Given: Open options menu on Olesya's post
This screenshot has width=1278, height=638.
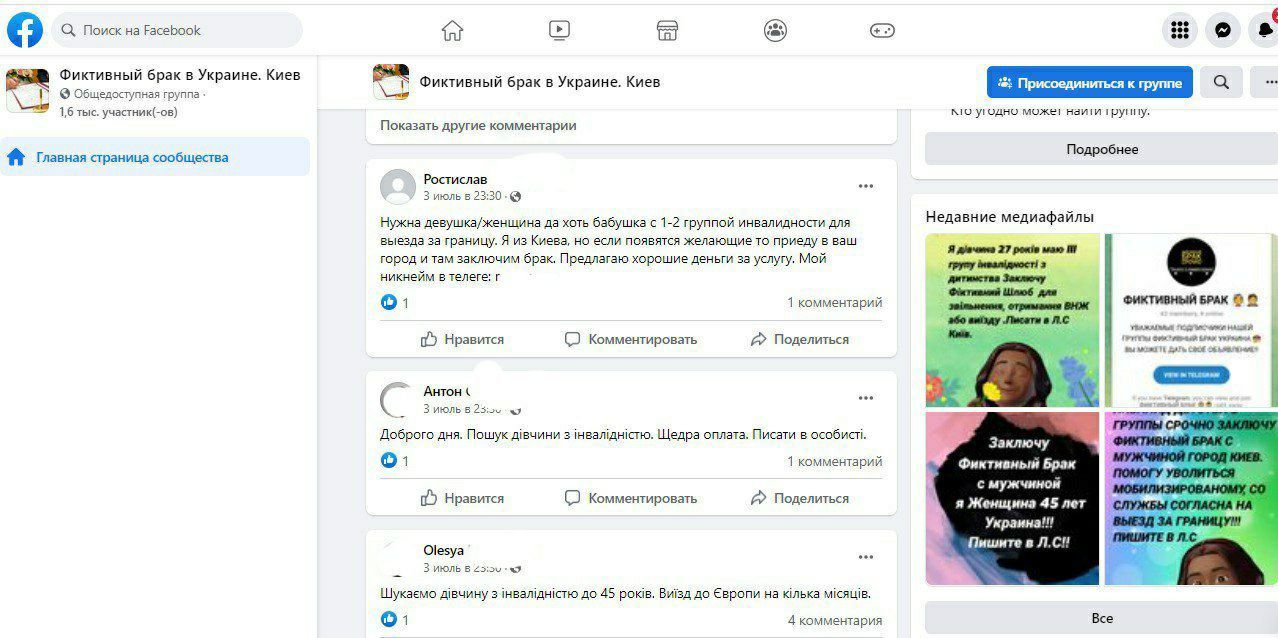Looking at the screenshot, I should click(865, 557).
